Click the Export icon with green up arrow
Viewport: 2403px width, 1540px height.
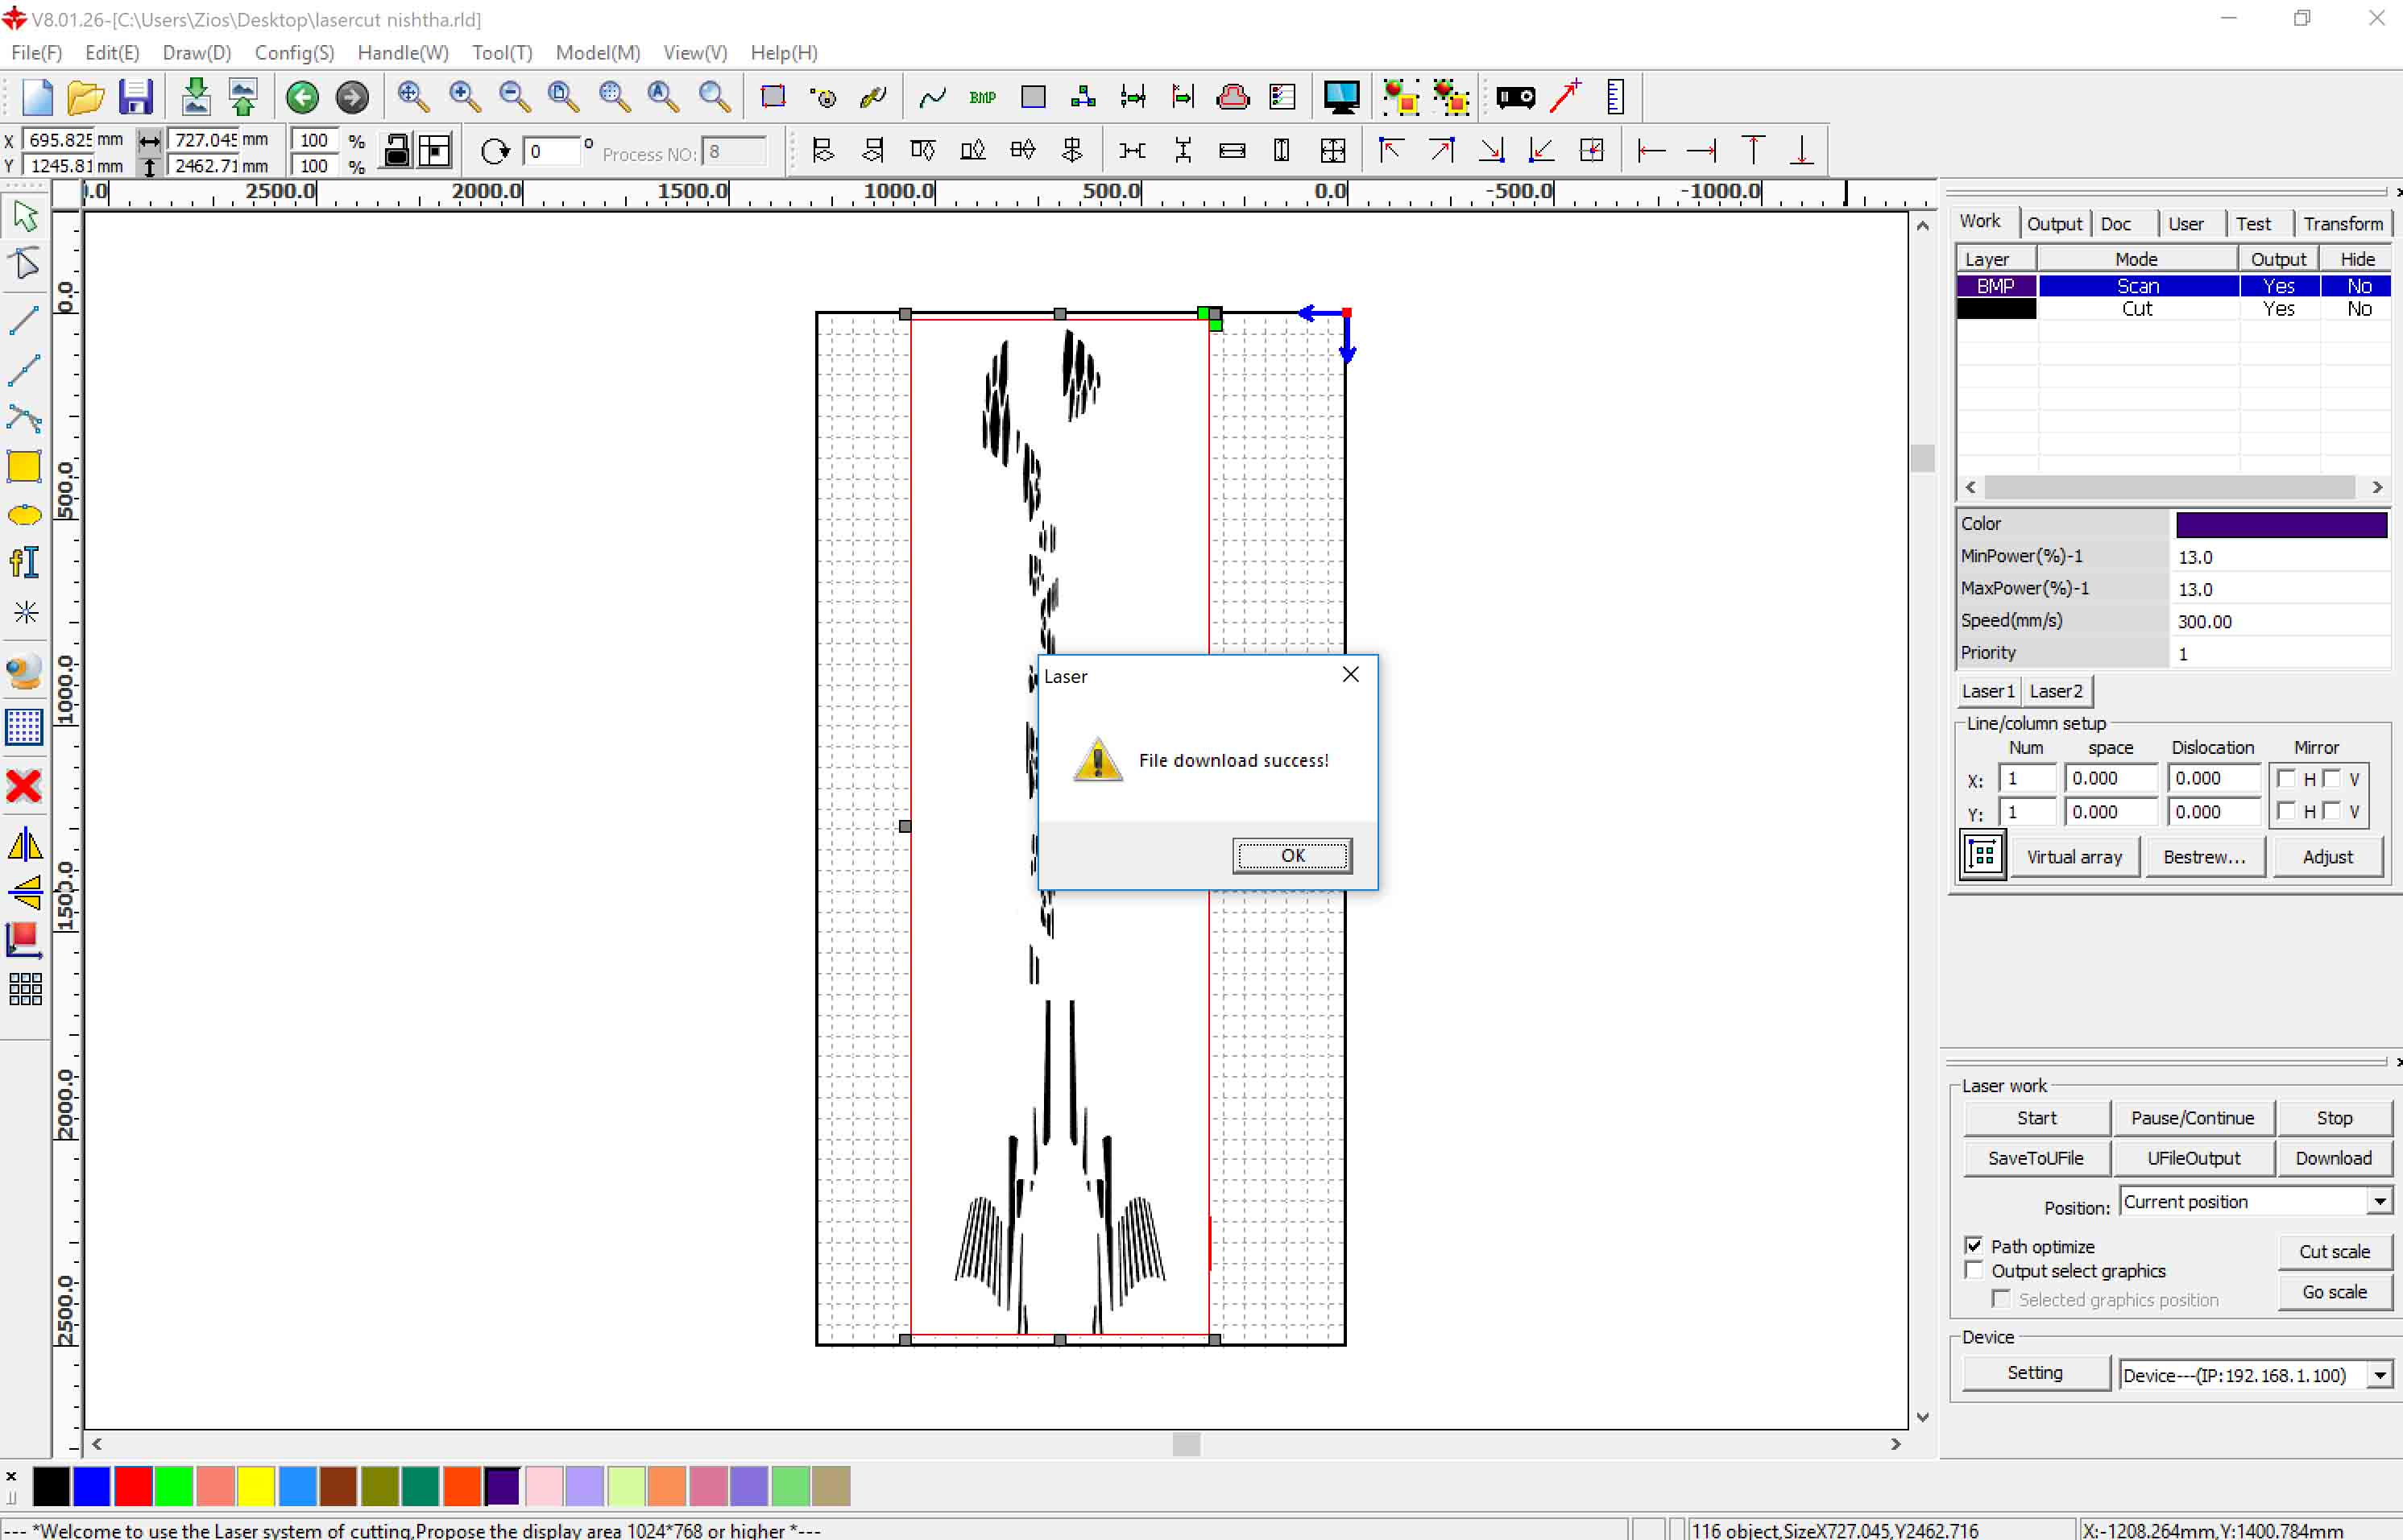243,97
